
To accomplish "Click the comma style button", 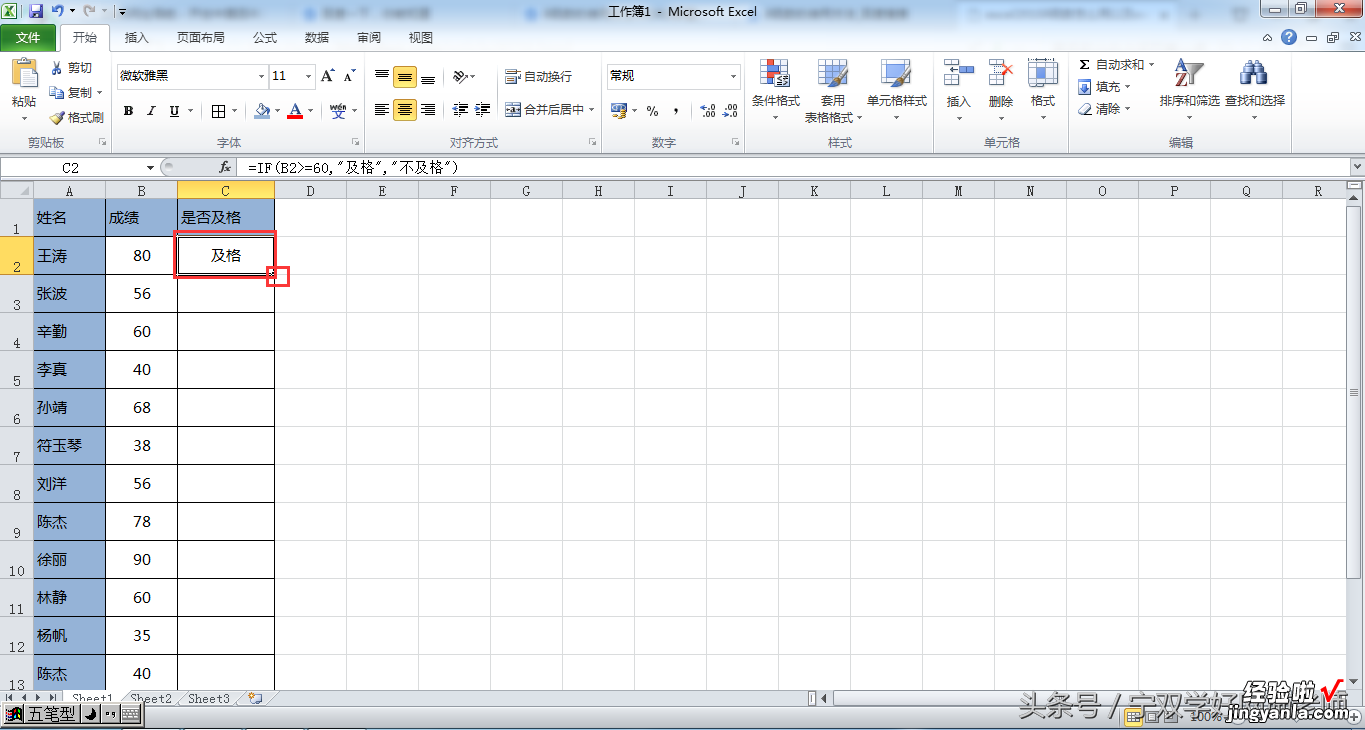I will point(676,111).
